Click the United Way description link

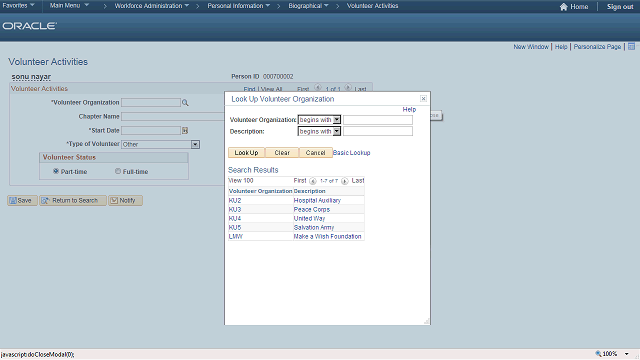(309, 218)
